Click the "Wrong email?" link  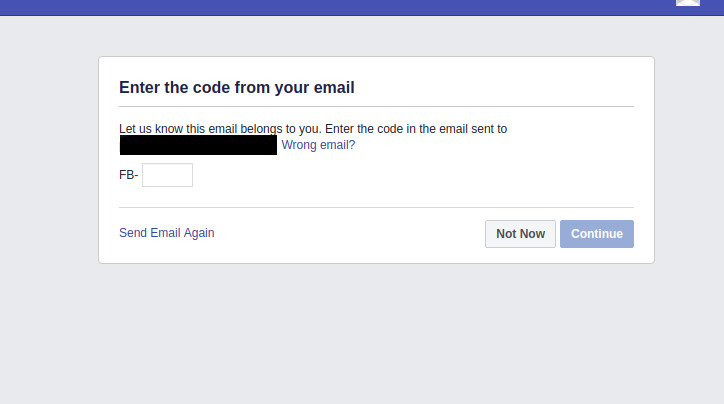pyautogui.click(x=318, y=145)
